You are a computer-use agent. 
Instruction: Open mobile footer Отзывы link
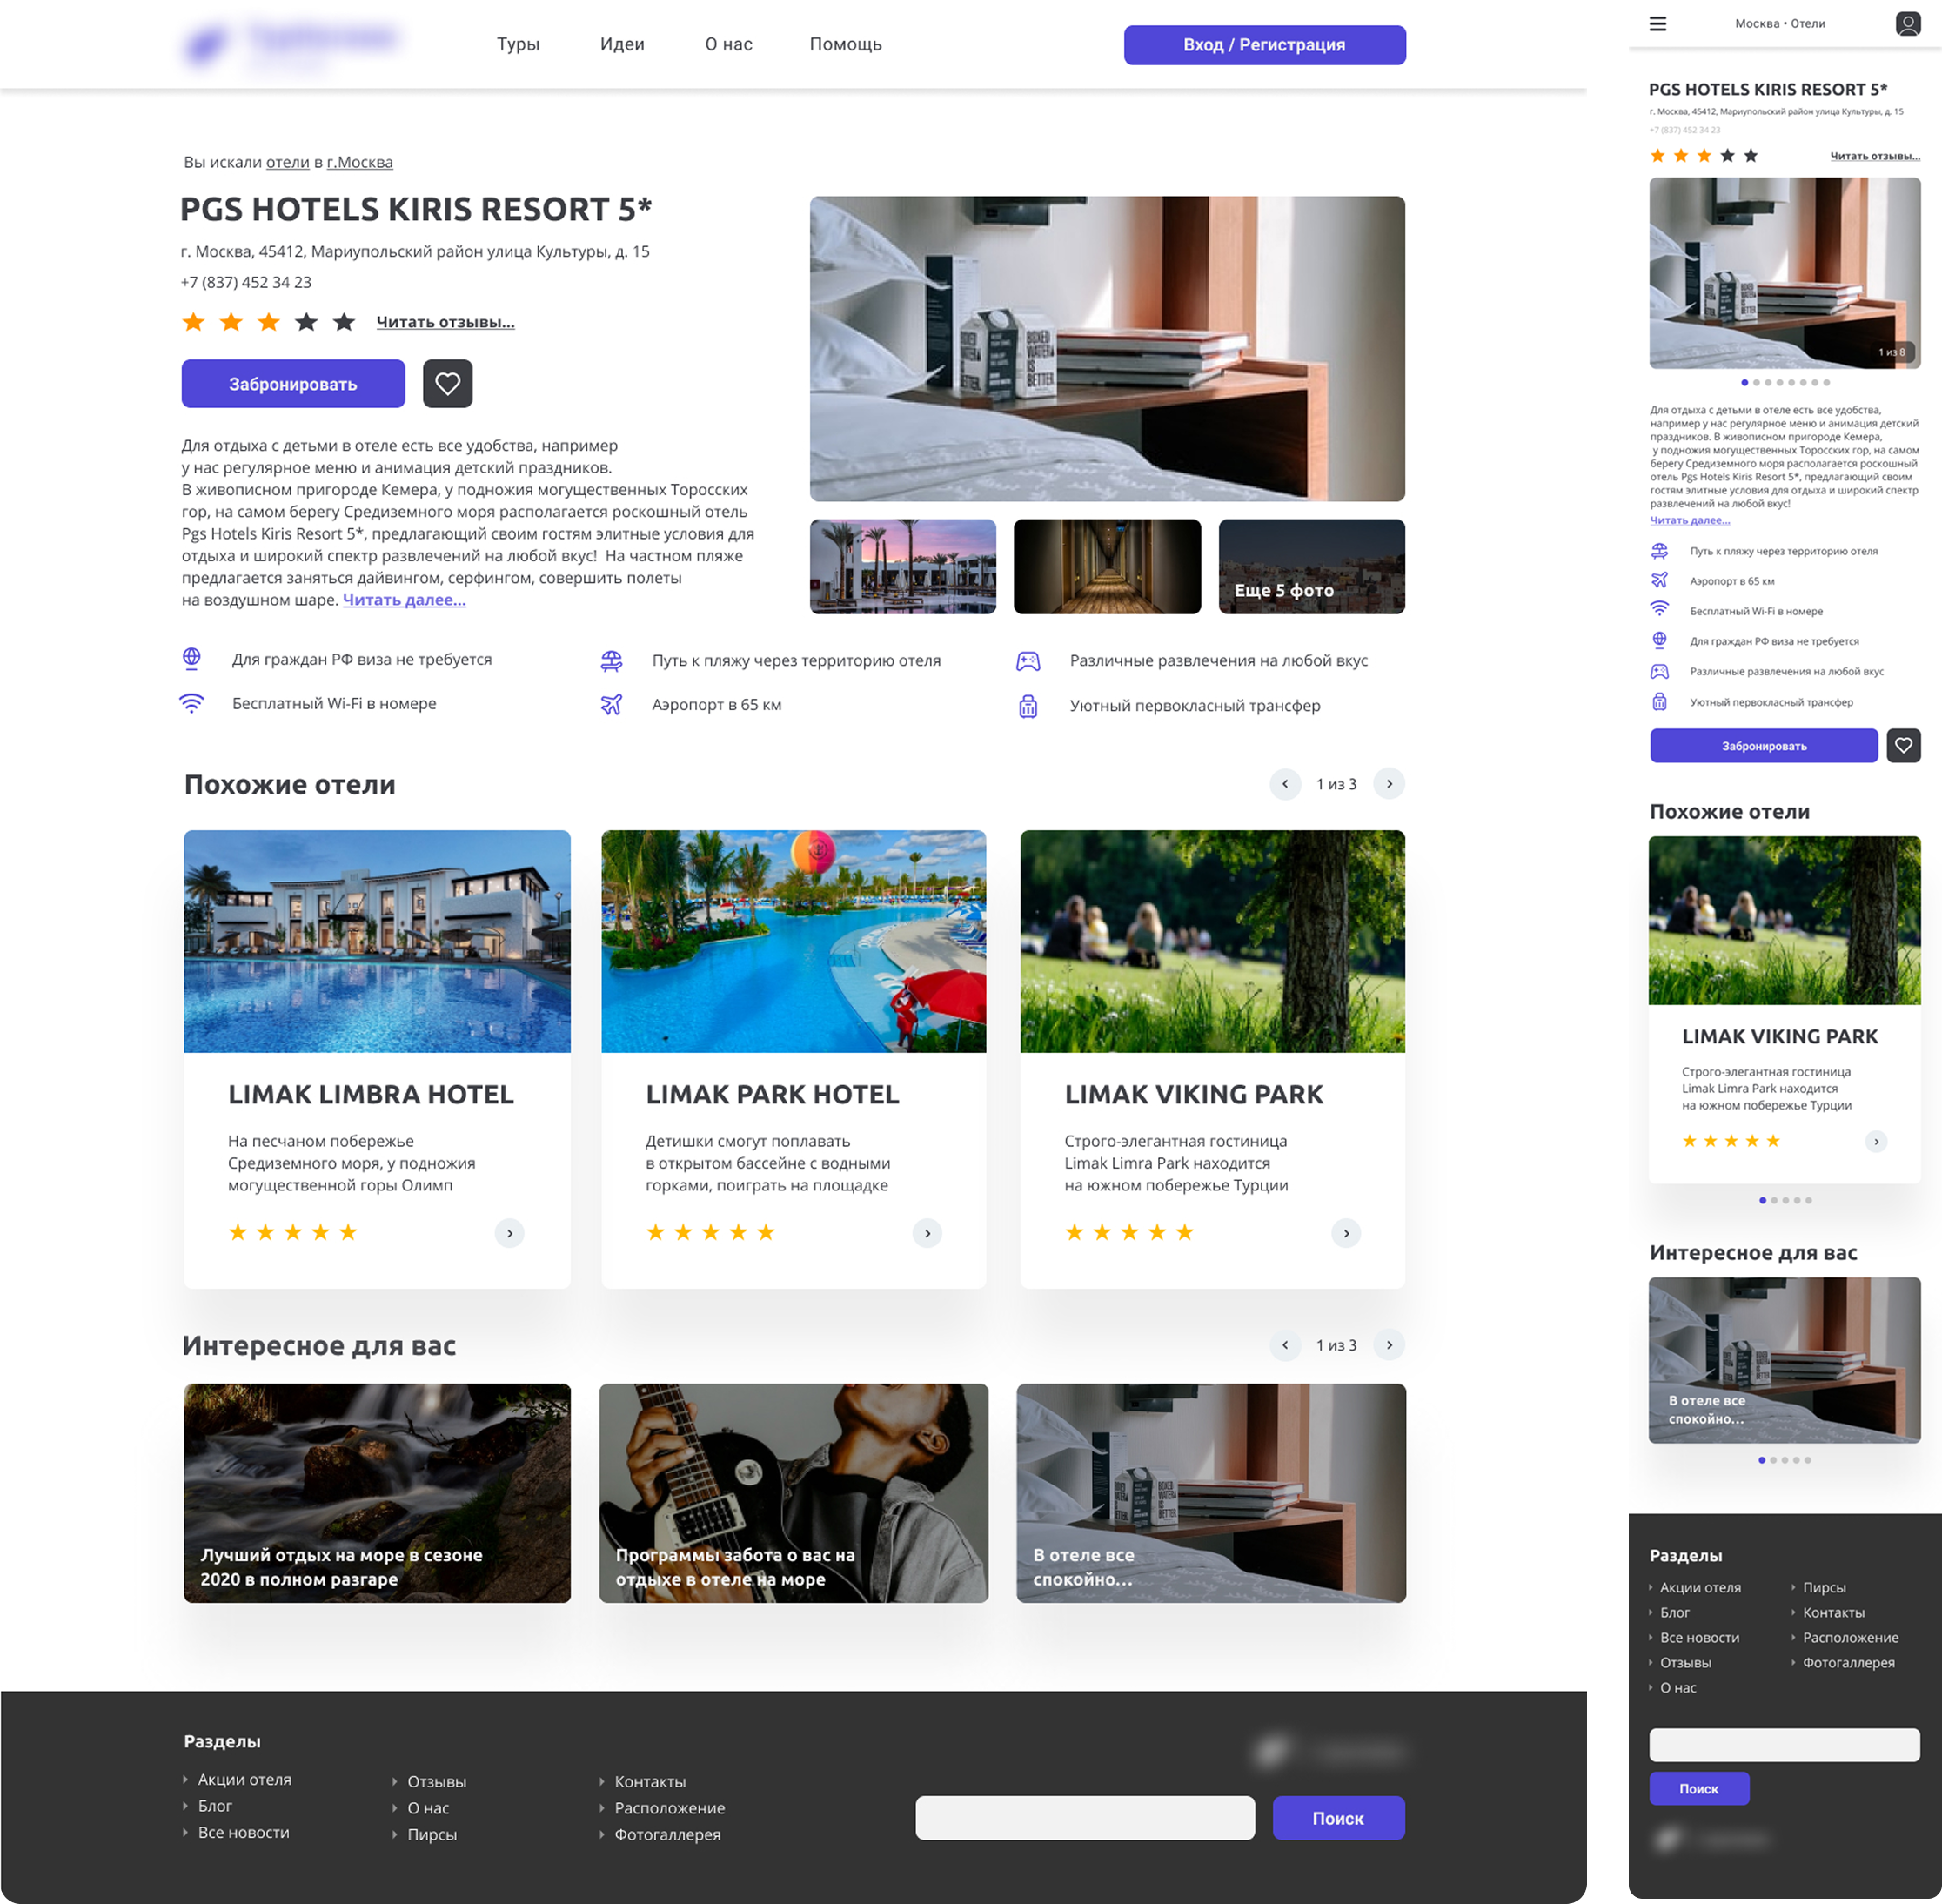[1685, 1662]
